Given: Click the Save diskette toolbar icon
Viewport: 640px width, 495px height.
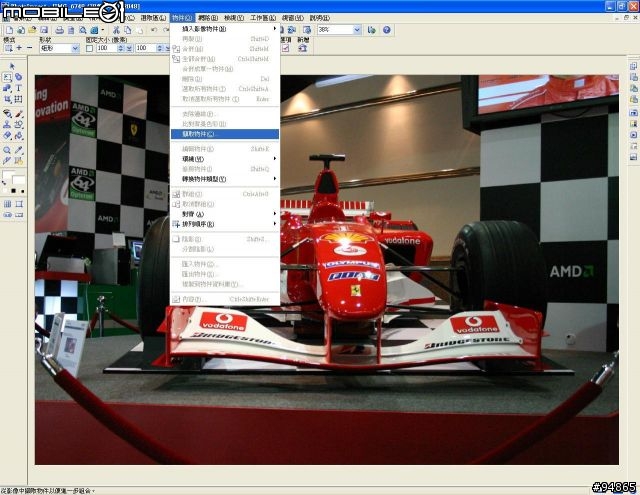Looking at the screenshot, I should pyautogui.click(x=44, y=30).
